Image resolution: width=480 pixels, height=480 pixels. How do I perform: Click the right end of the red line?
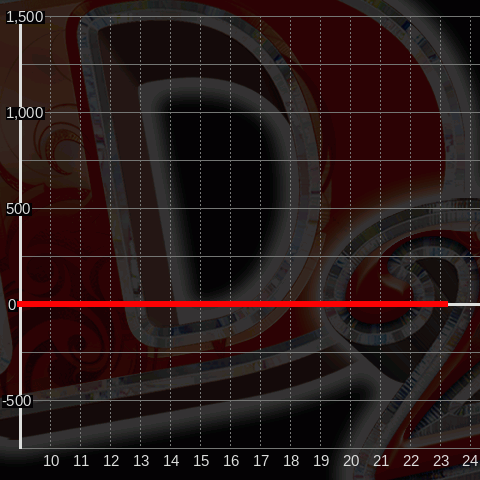point(447,304)
